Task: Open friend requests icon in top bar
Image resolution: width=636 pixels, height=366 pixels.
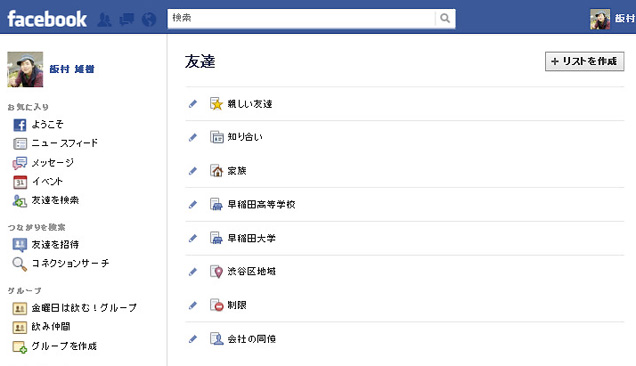Action: pyautogui.click(x=104, y=19)
